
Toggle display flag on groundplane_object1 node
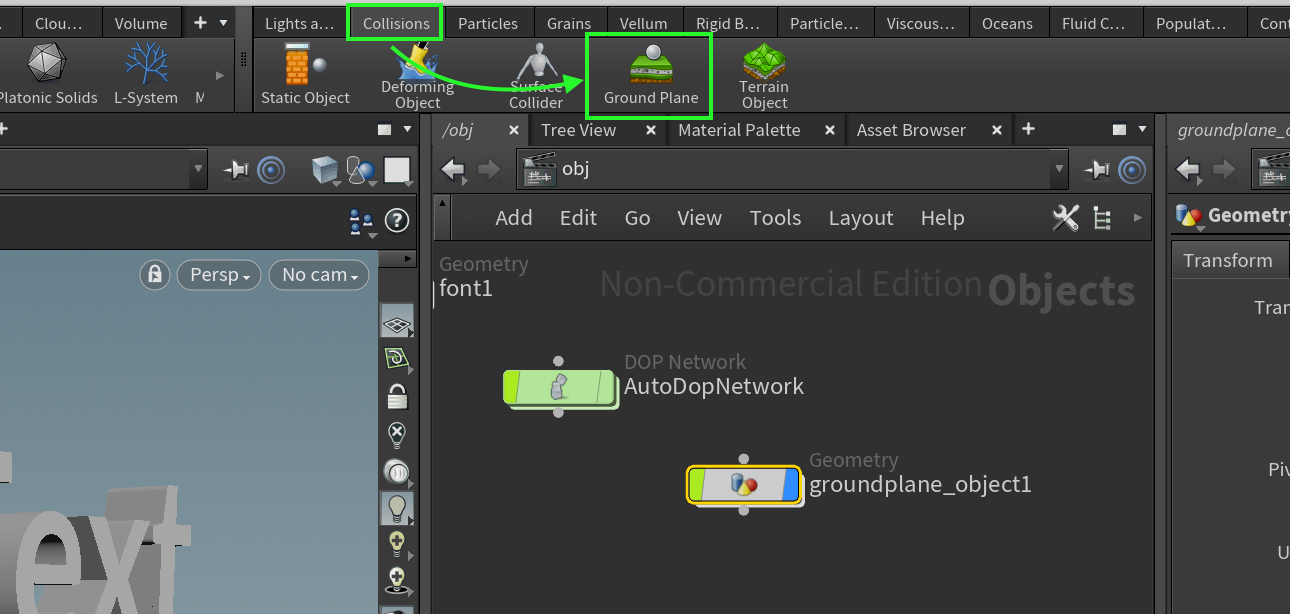click(789, 485)
